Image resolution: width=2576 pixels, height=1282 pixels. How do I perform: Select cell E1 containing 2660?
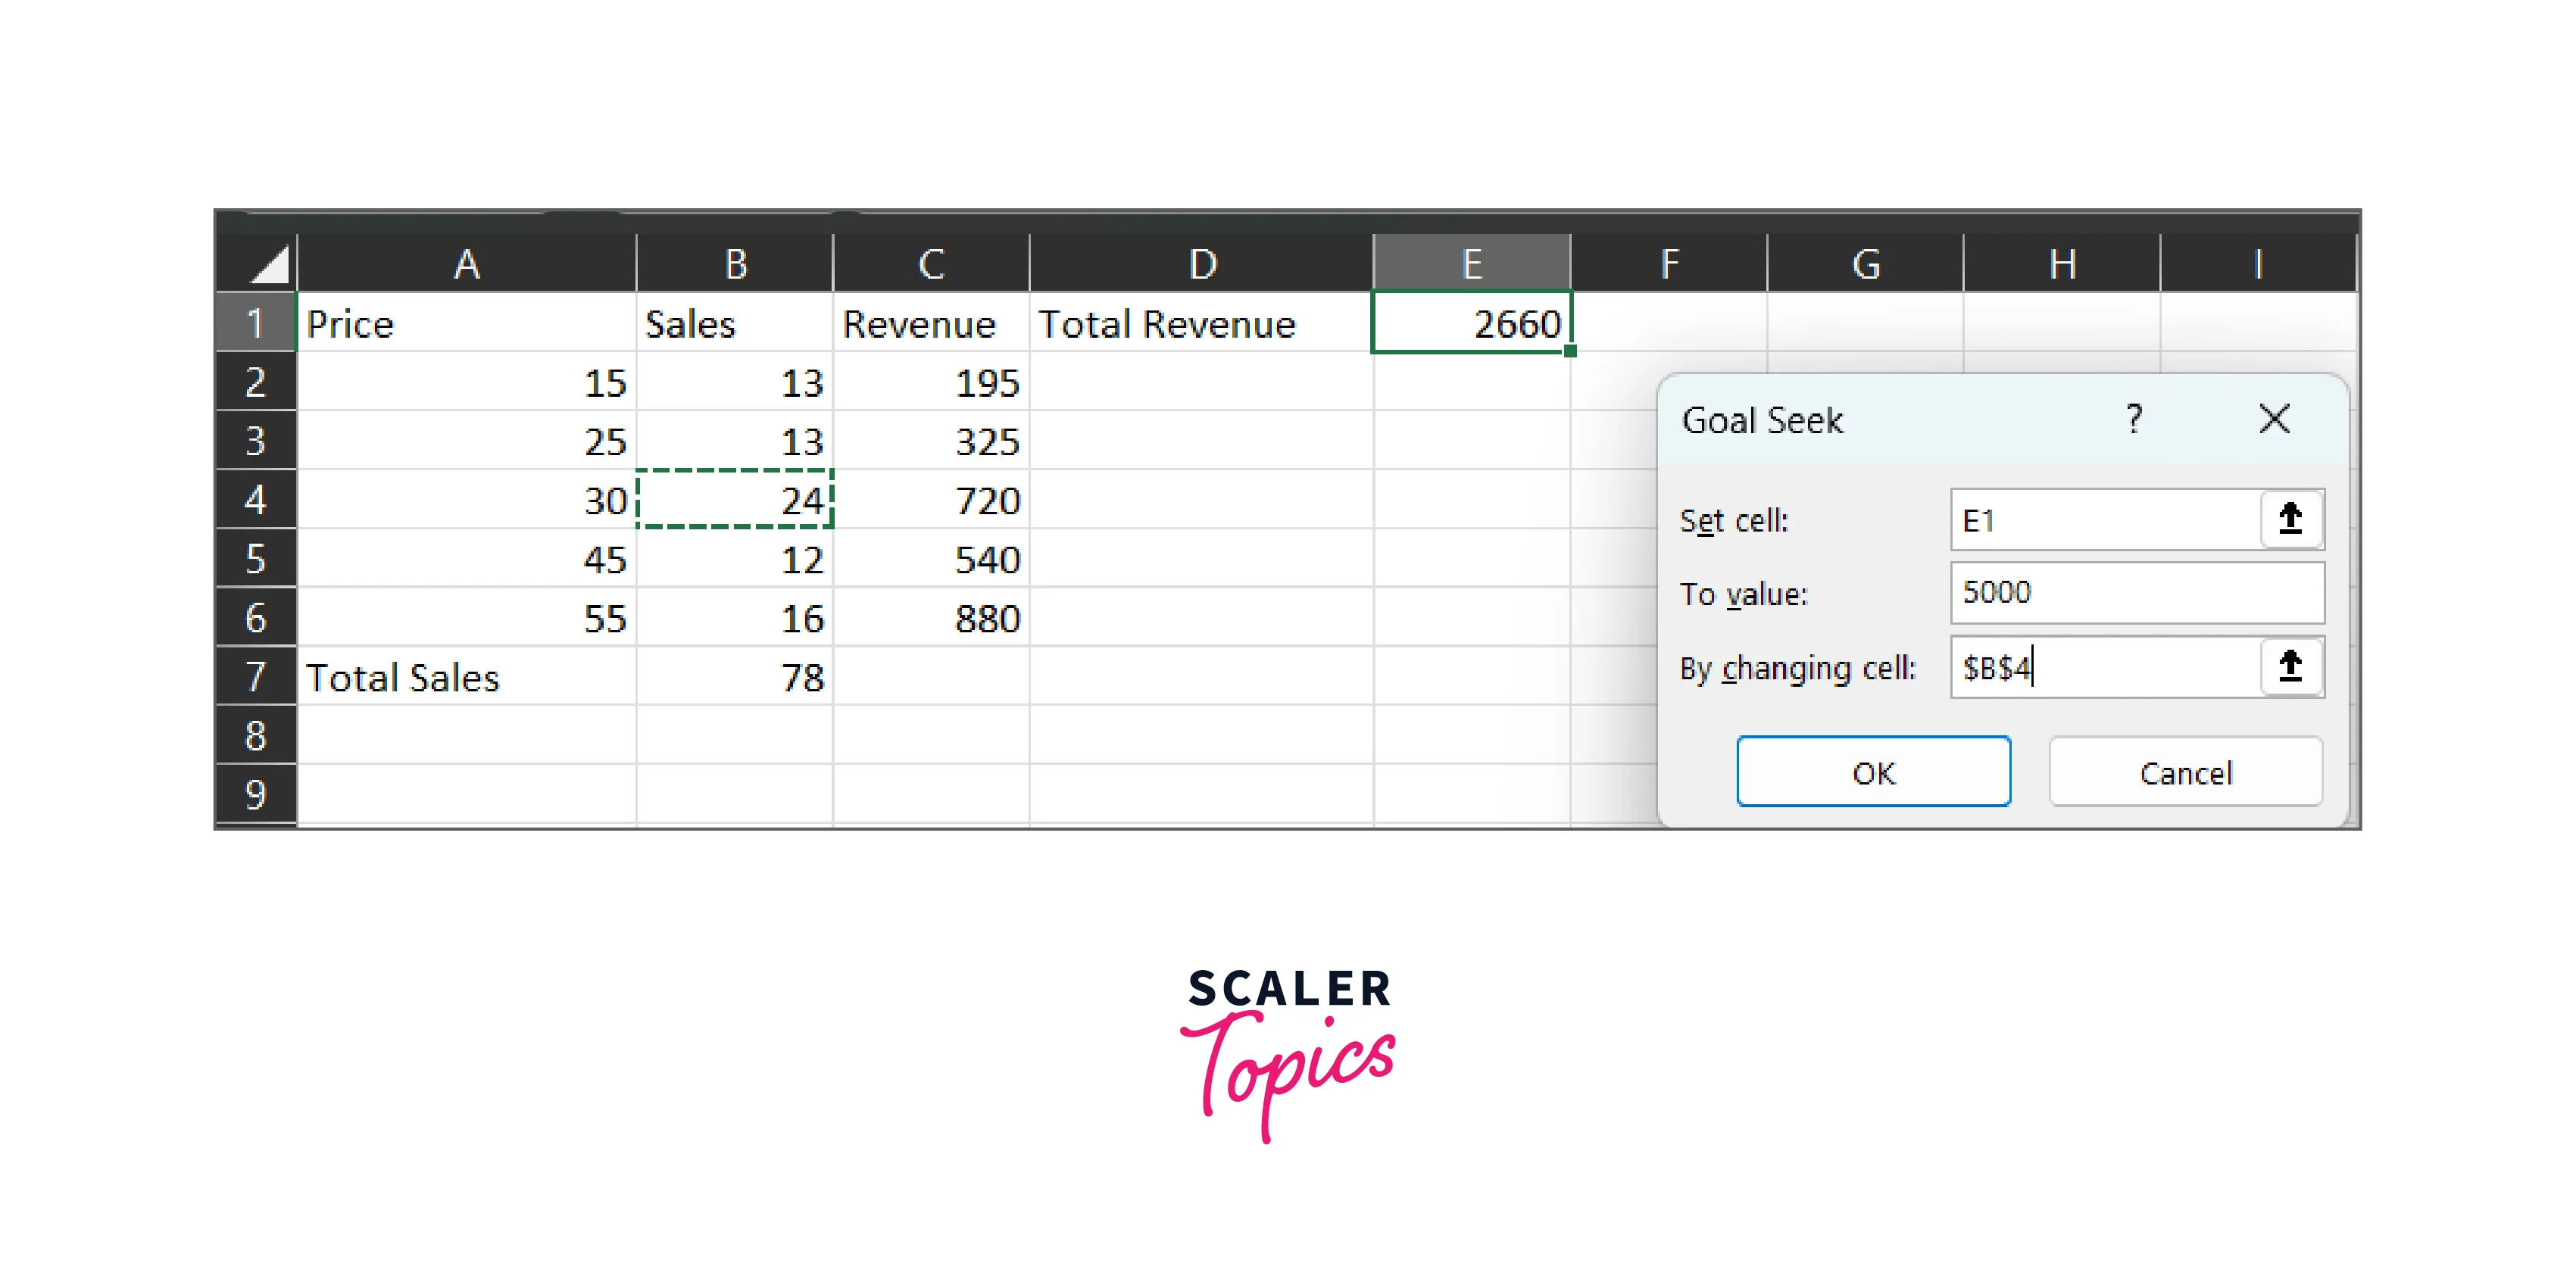coord(1471,323)
